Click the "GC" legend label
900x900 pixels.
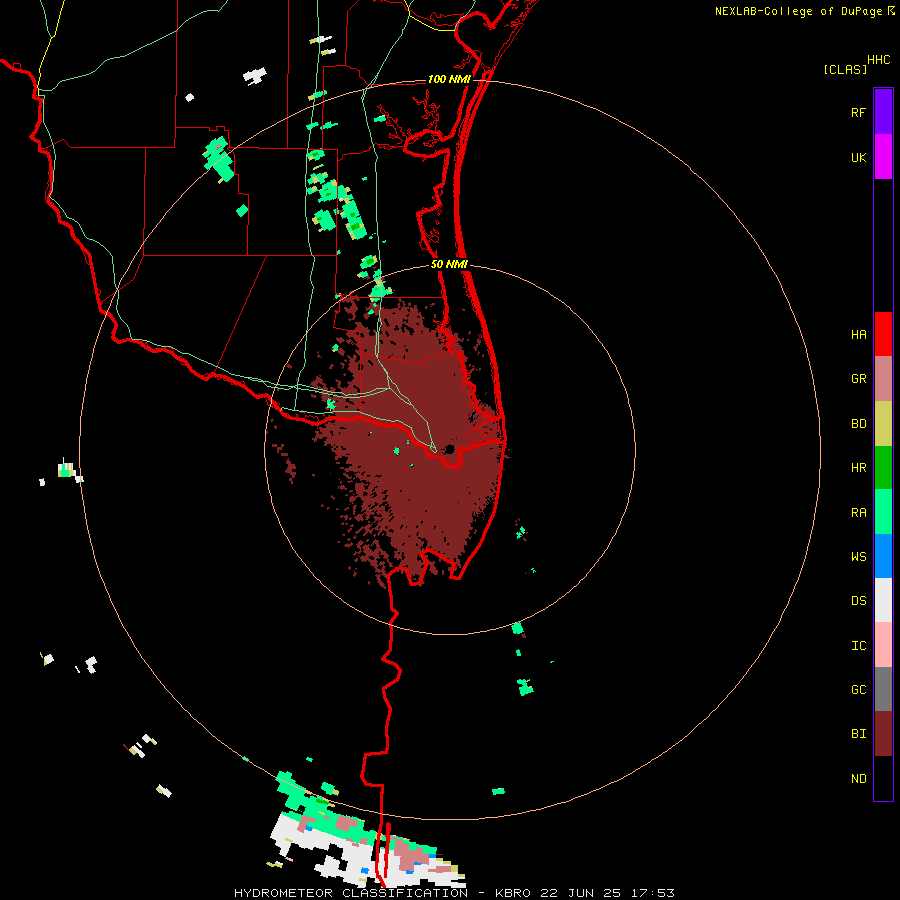coord(858,689)
